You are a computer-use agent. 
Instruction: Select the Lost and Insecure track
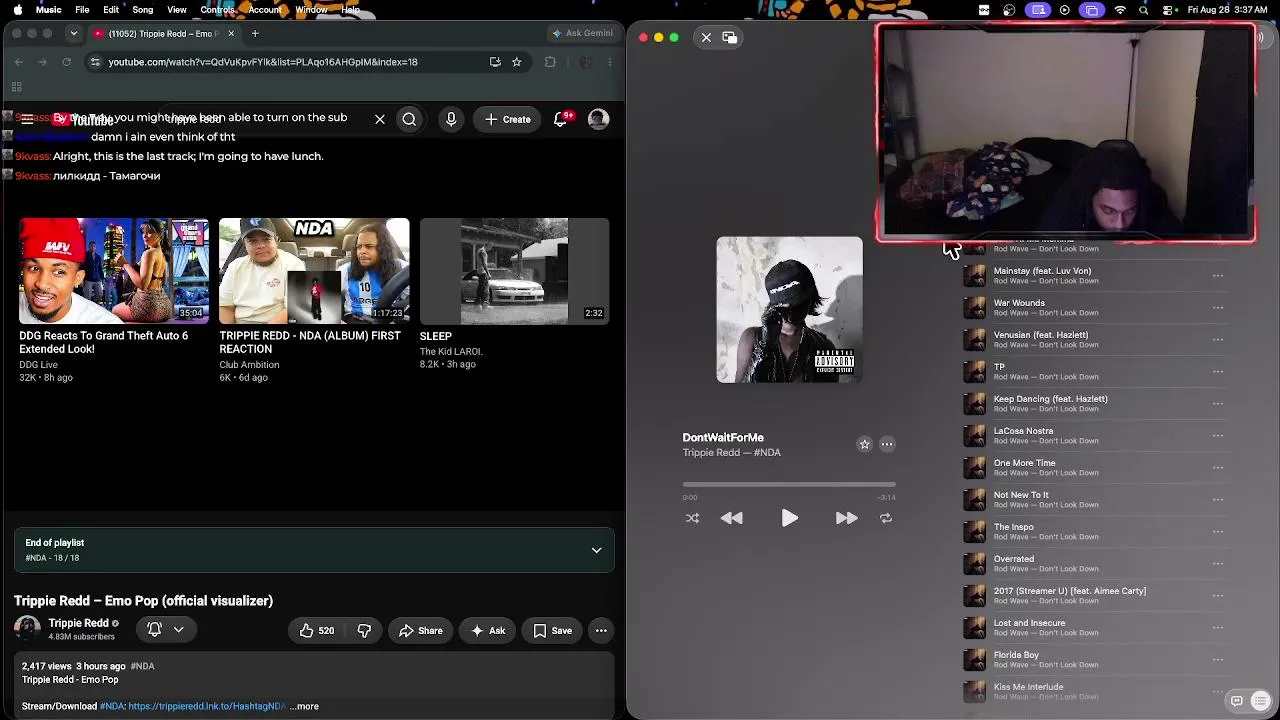[1094, 628]
